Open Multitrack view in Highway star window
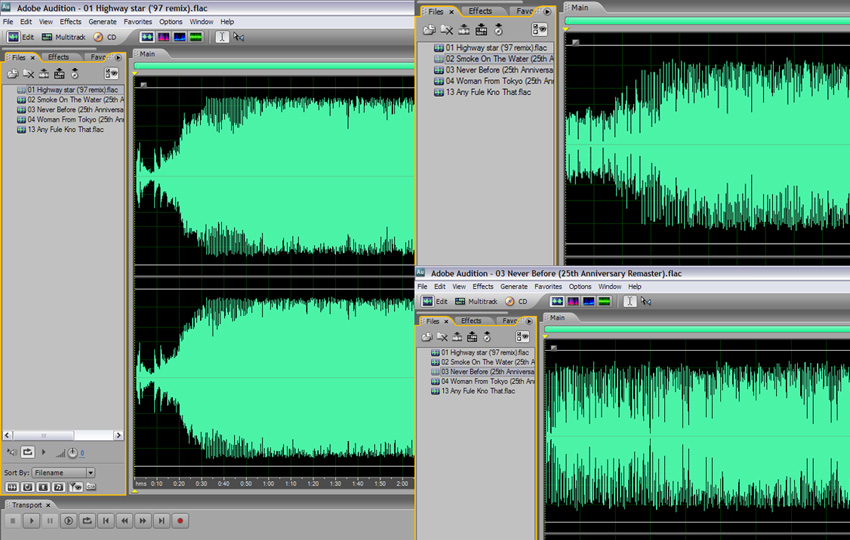This screenshot has height=540, width=850. [x=64, y=37]
